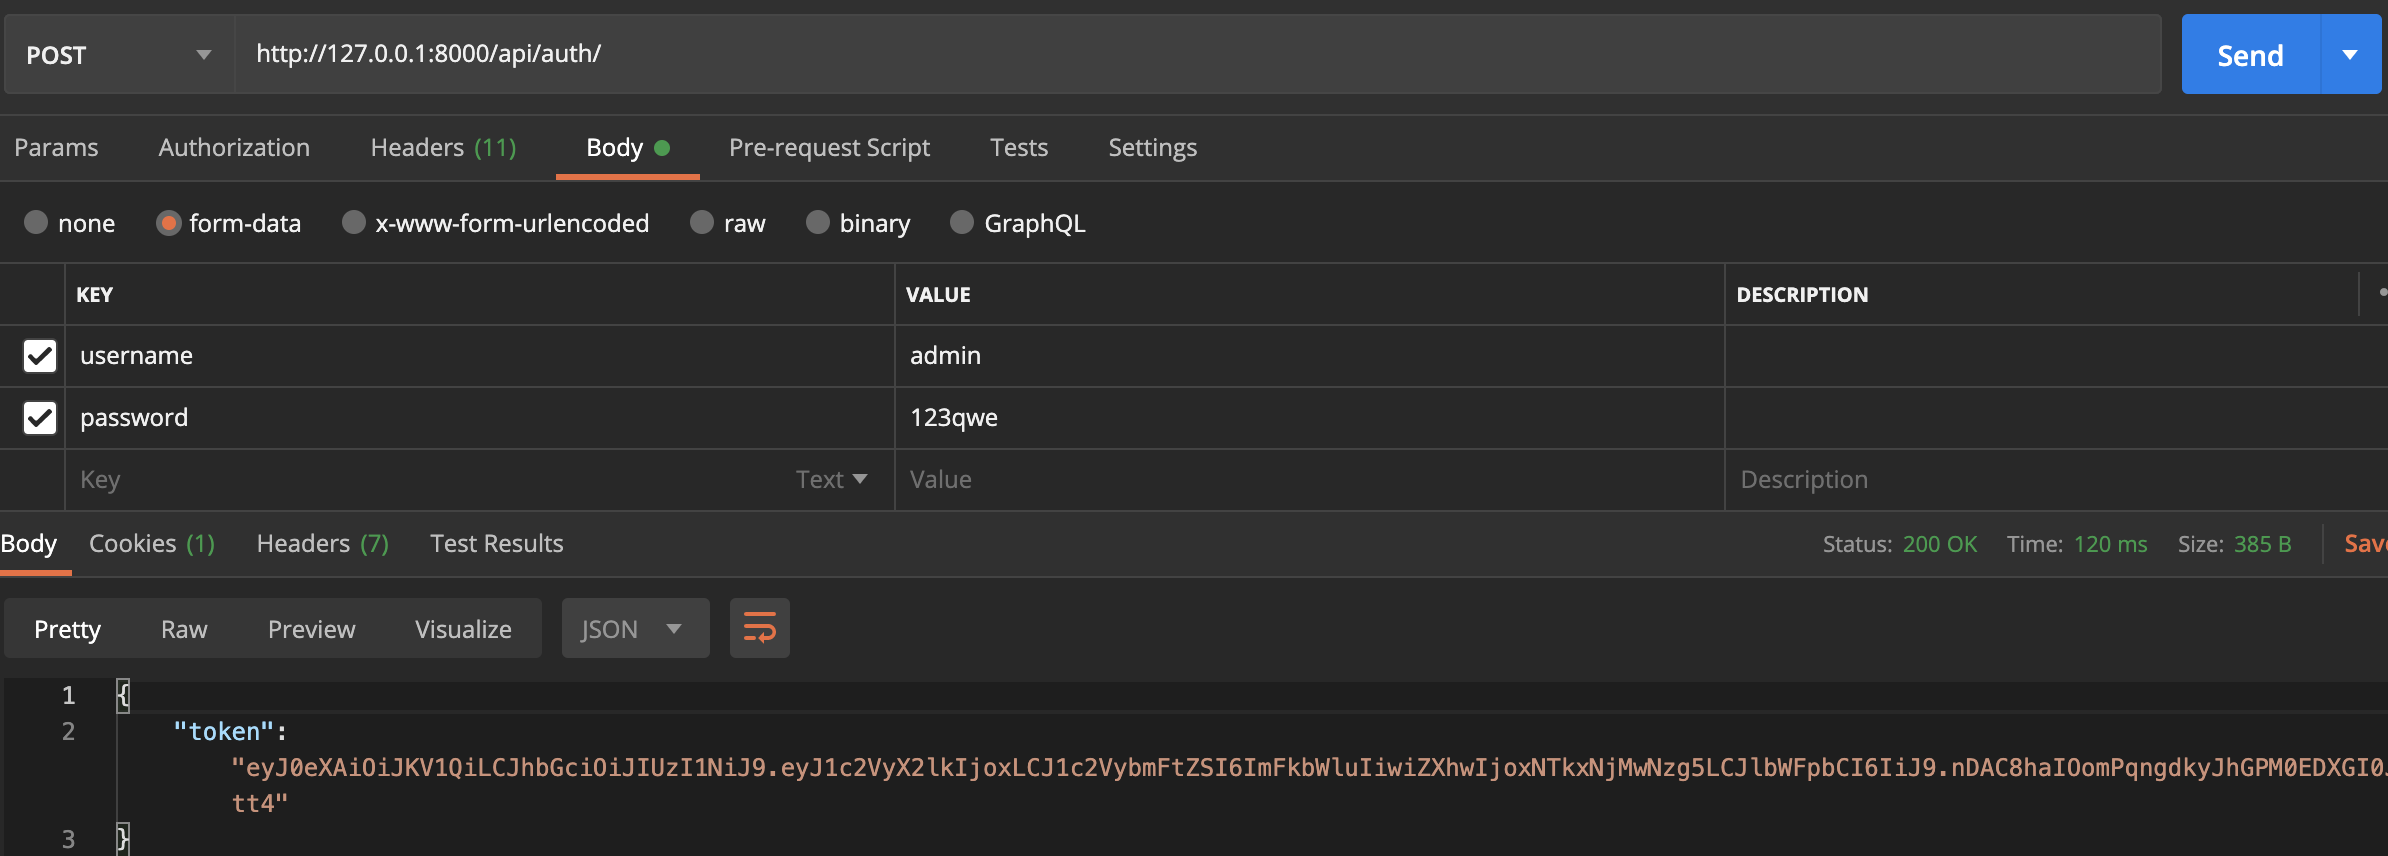2388x856 pixels.
Task: Select the binary body radio button
Action: 818,222
